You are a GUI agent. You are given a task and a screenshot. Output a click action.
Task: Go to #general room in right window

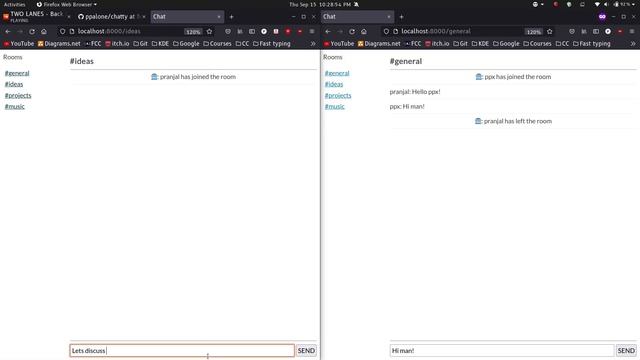pyautogui.click(x=337, y=73)
